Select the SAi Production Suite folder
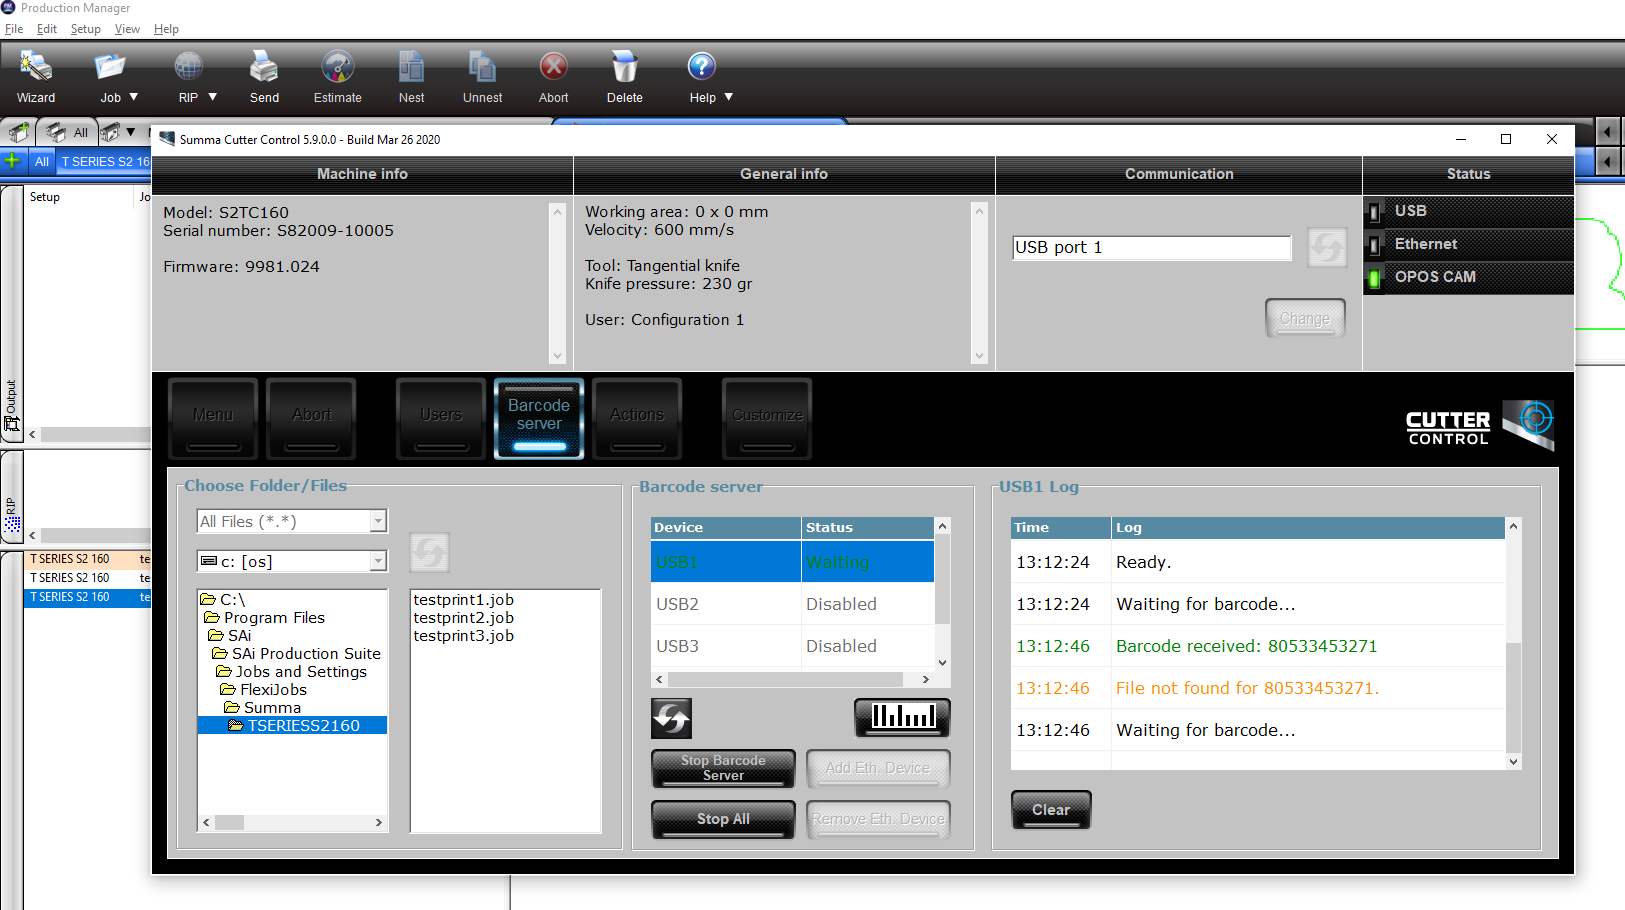 tap(296, 654)
